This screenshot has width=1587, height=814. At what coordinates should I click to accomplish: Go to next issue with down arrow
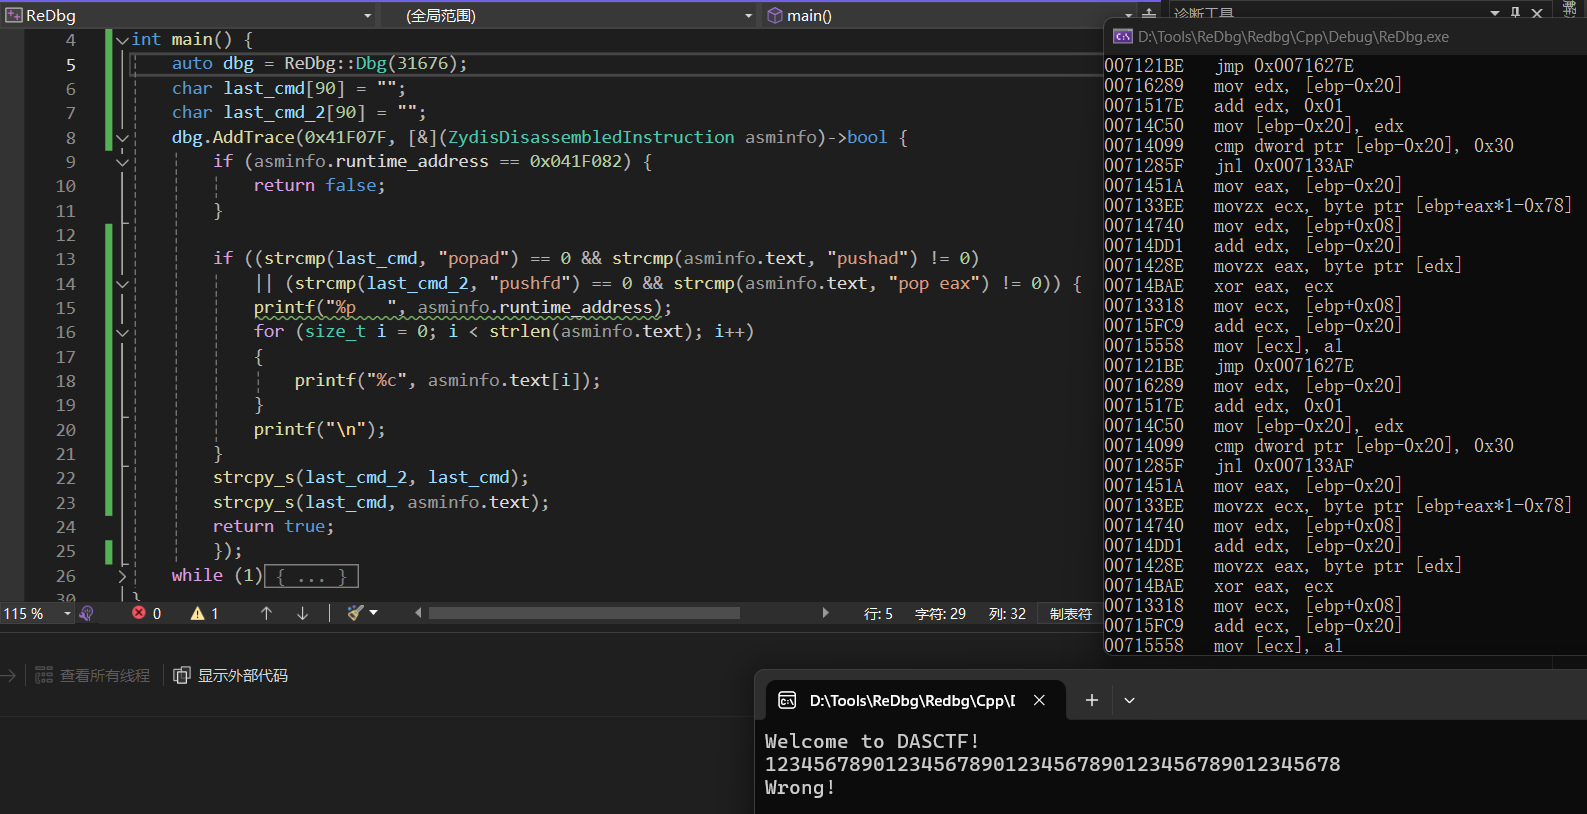click(302, 613)
